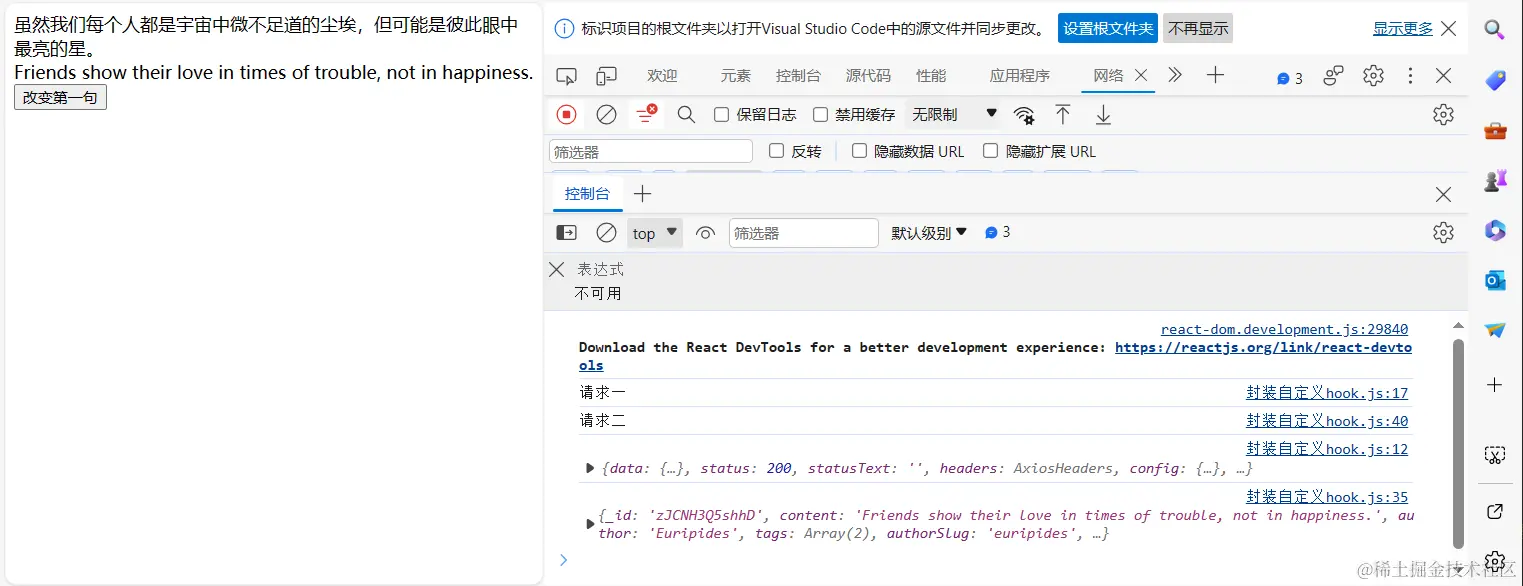Open 封装自定义hook.js:12 source link

(x=1327, y=449)
